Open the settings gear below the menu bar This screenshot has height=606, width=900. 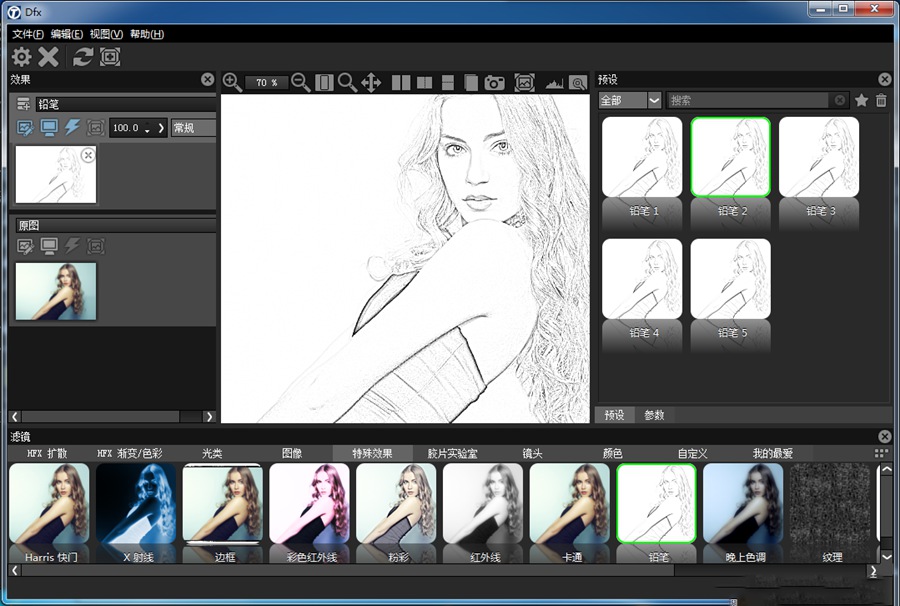click(x=20, y=57)
